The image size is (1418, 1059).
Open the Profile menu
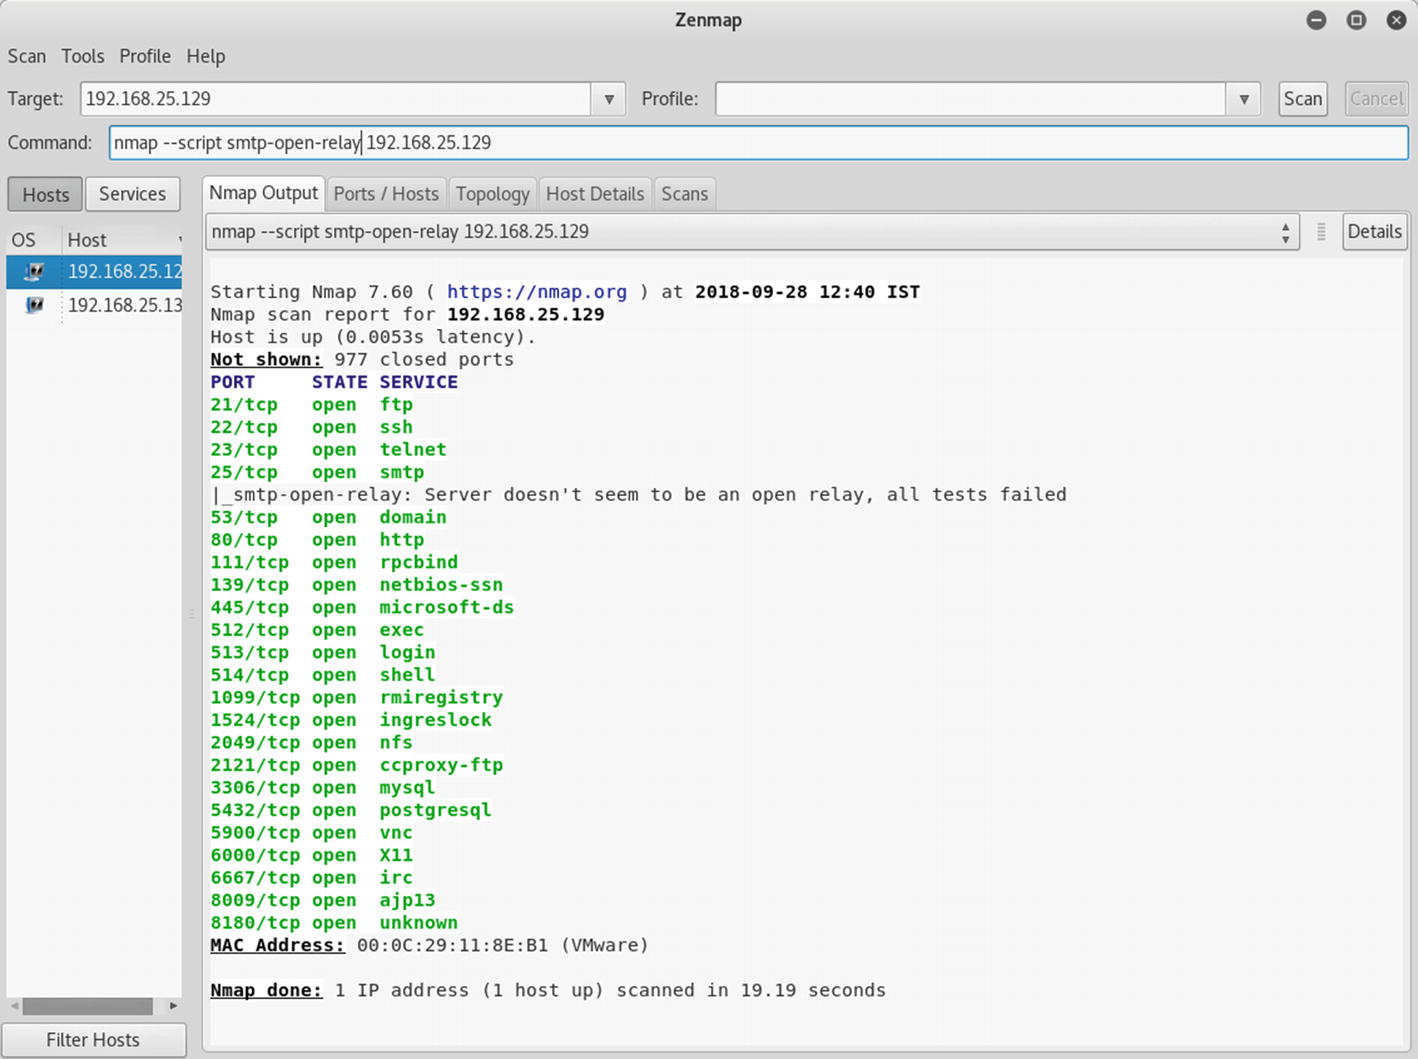(x=145, y=56)
